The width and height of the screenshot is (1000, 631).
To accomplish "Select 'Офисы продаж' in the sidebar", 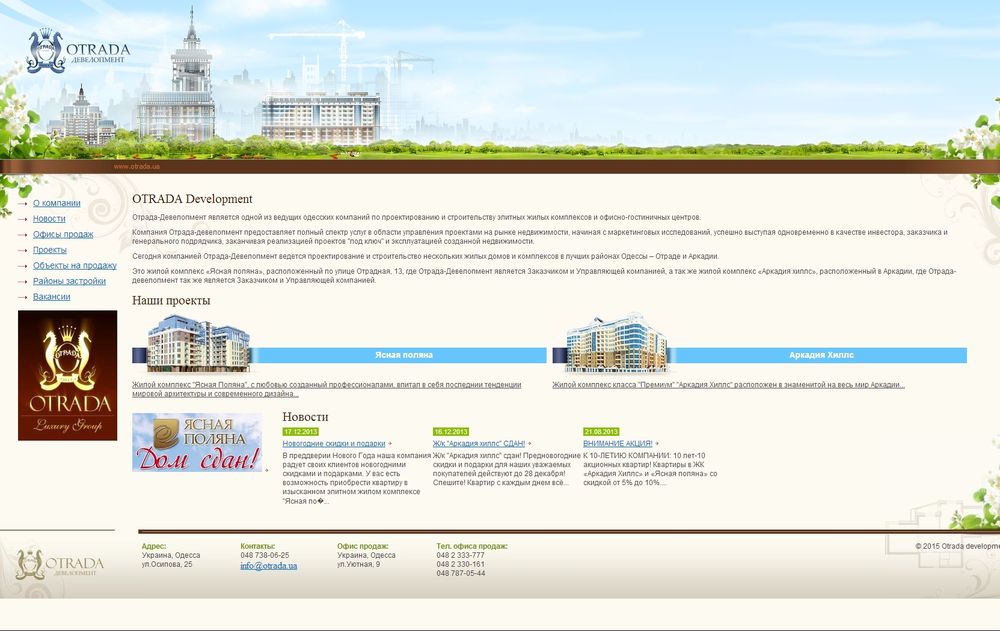I will [x=63, y=234].
